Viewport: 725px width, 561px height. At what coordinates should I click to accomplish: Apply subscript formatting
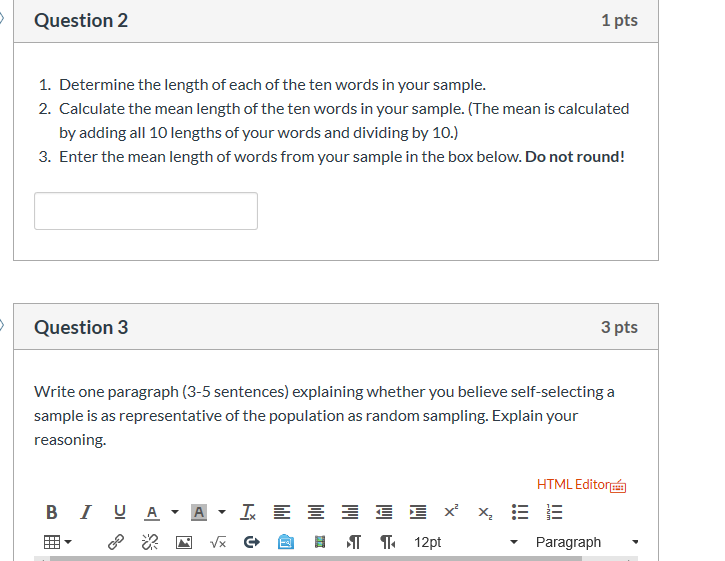point(485,513)
